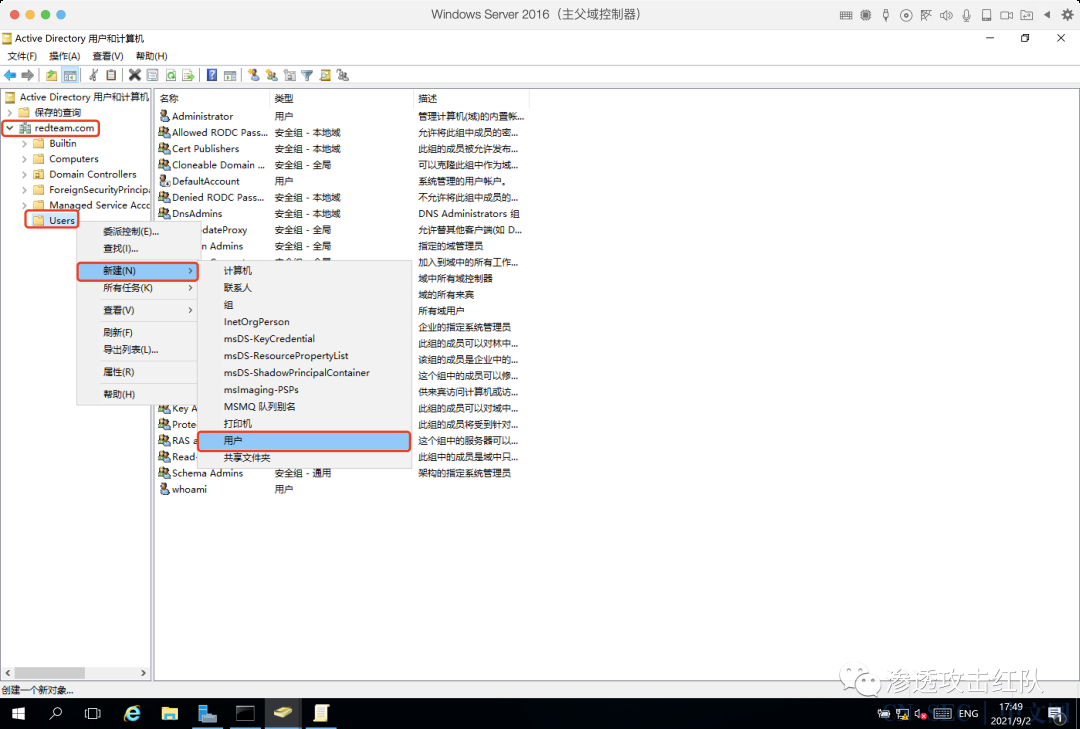Open the 查看(V) menu bar item
Viewport: 1080px width, 729px height.
pos(107,56)
